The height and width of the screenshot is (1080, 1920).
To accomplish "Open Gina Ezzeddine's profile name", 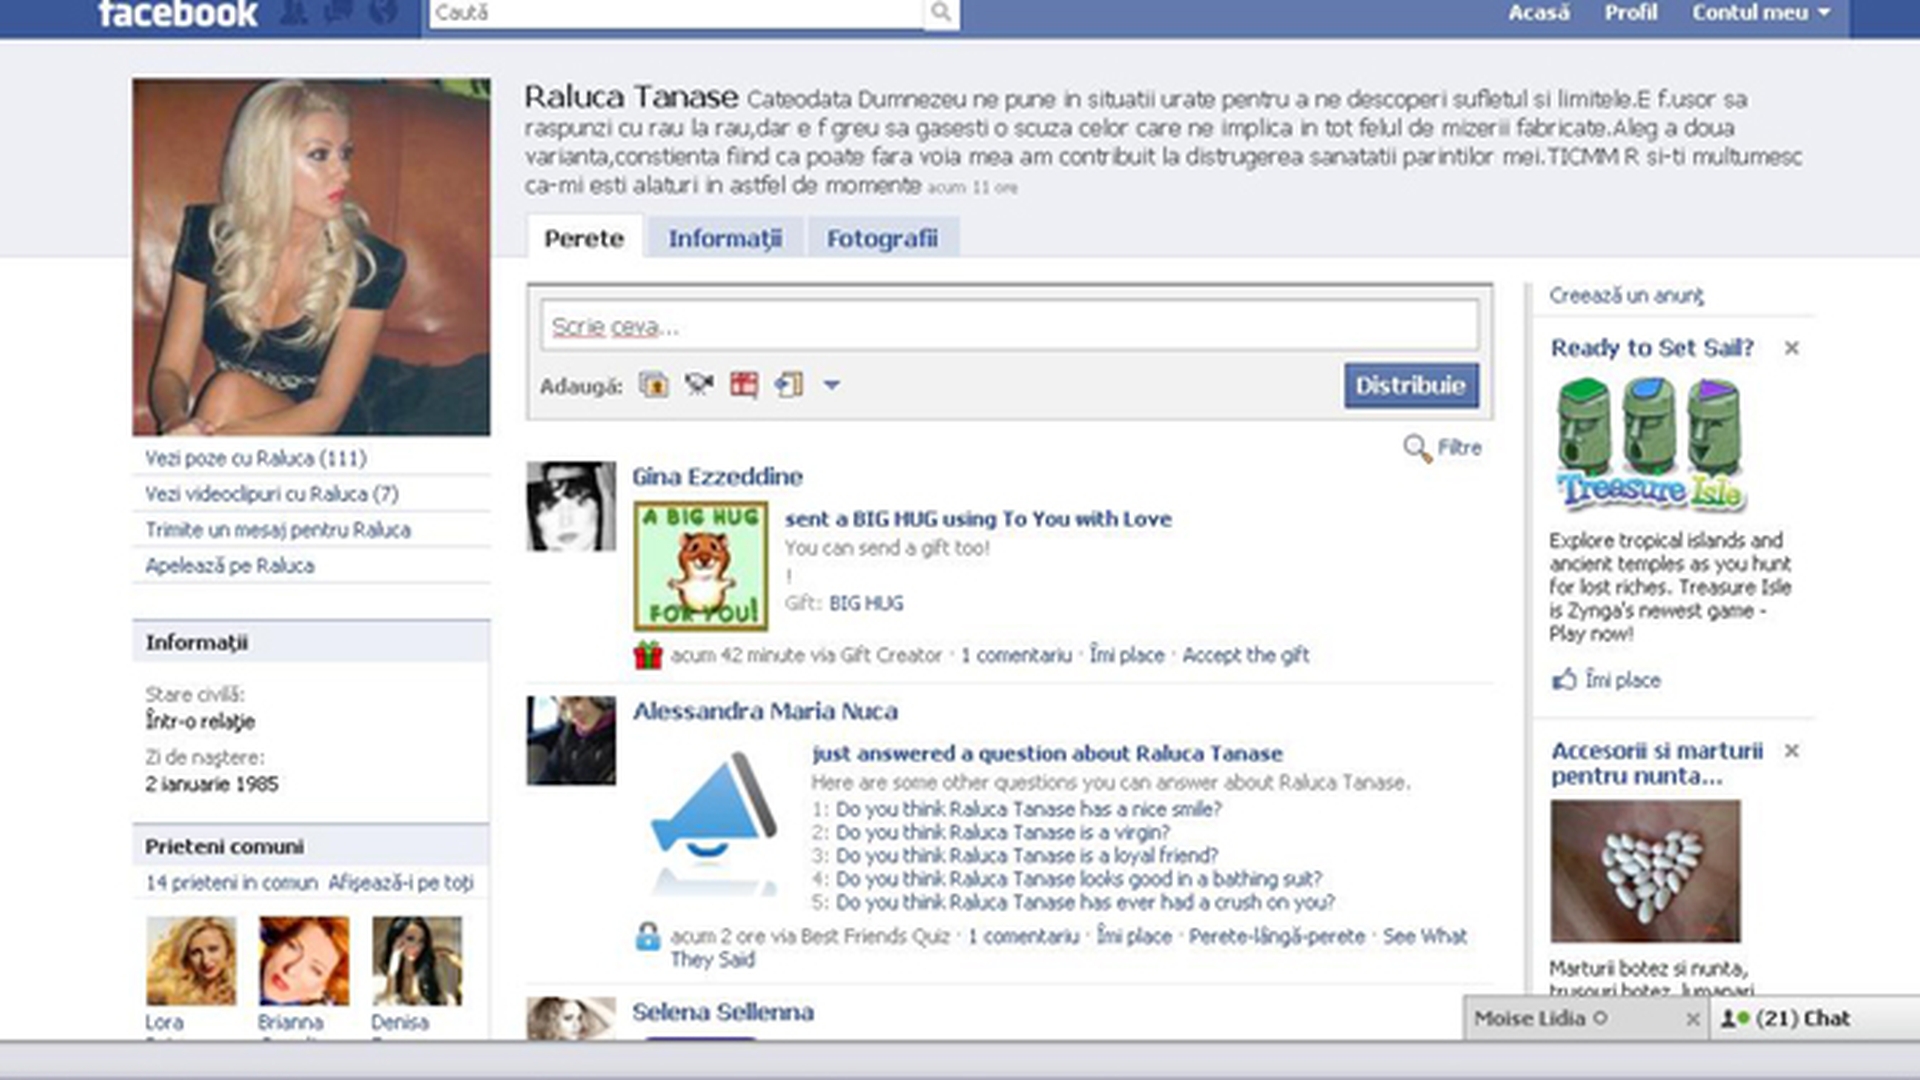I will (x=717, y=477).
